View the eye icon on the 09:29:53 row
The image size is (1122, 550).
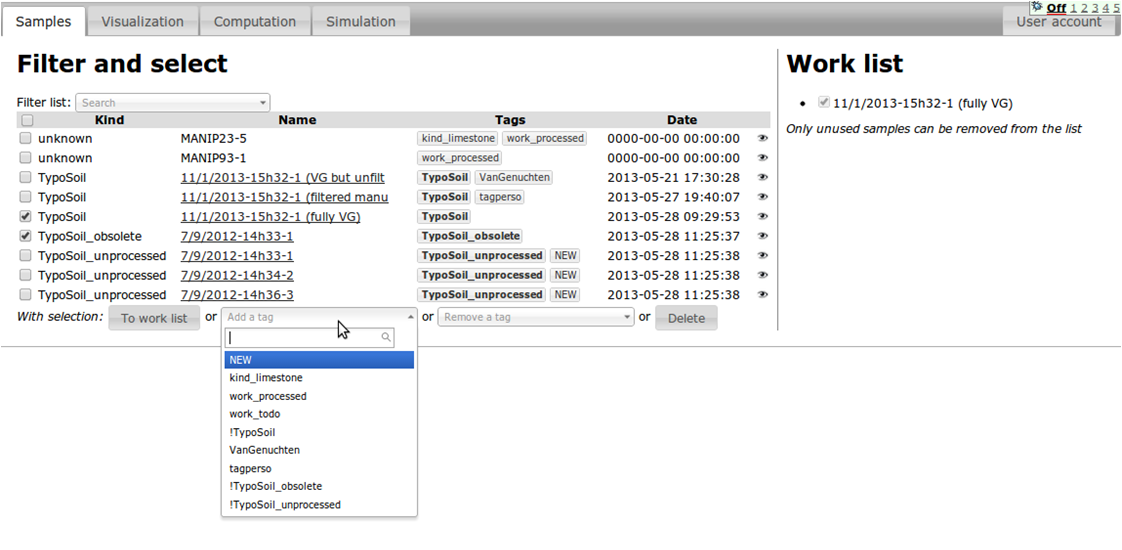click(762, 217)
